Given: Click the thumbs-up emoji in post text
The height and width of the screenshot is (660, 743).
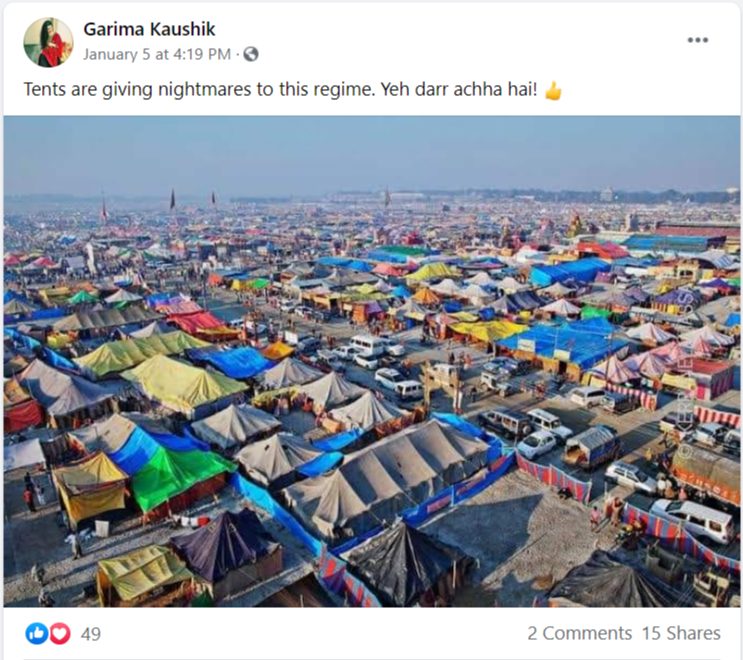Looking at the screenshot, I should click(x=553, y=90).
